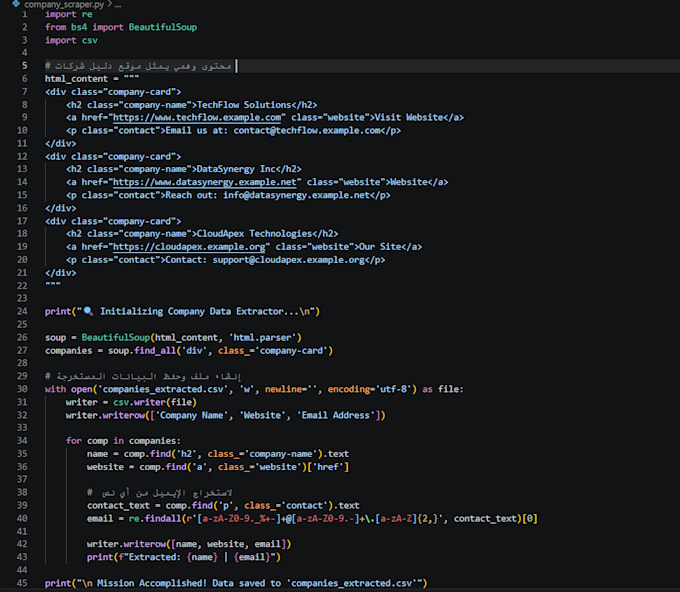
Task: Click 'CloudApex Technologies' company name text
Action: [x=254, y=234]
